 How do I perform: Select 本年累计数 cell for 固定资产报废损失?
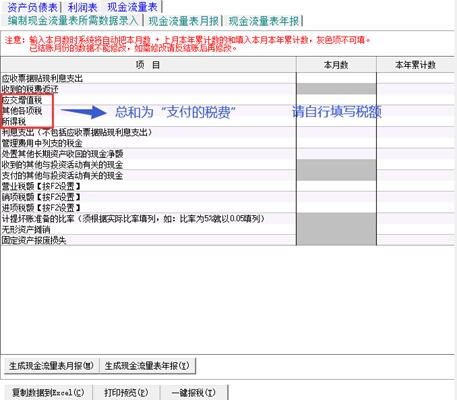pyautogui.click(x=415, y=240)
